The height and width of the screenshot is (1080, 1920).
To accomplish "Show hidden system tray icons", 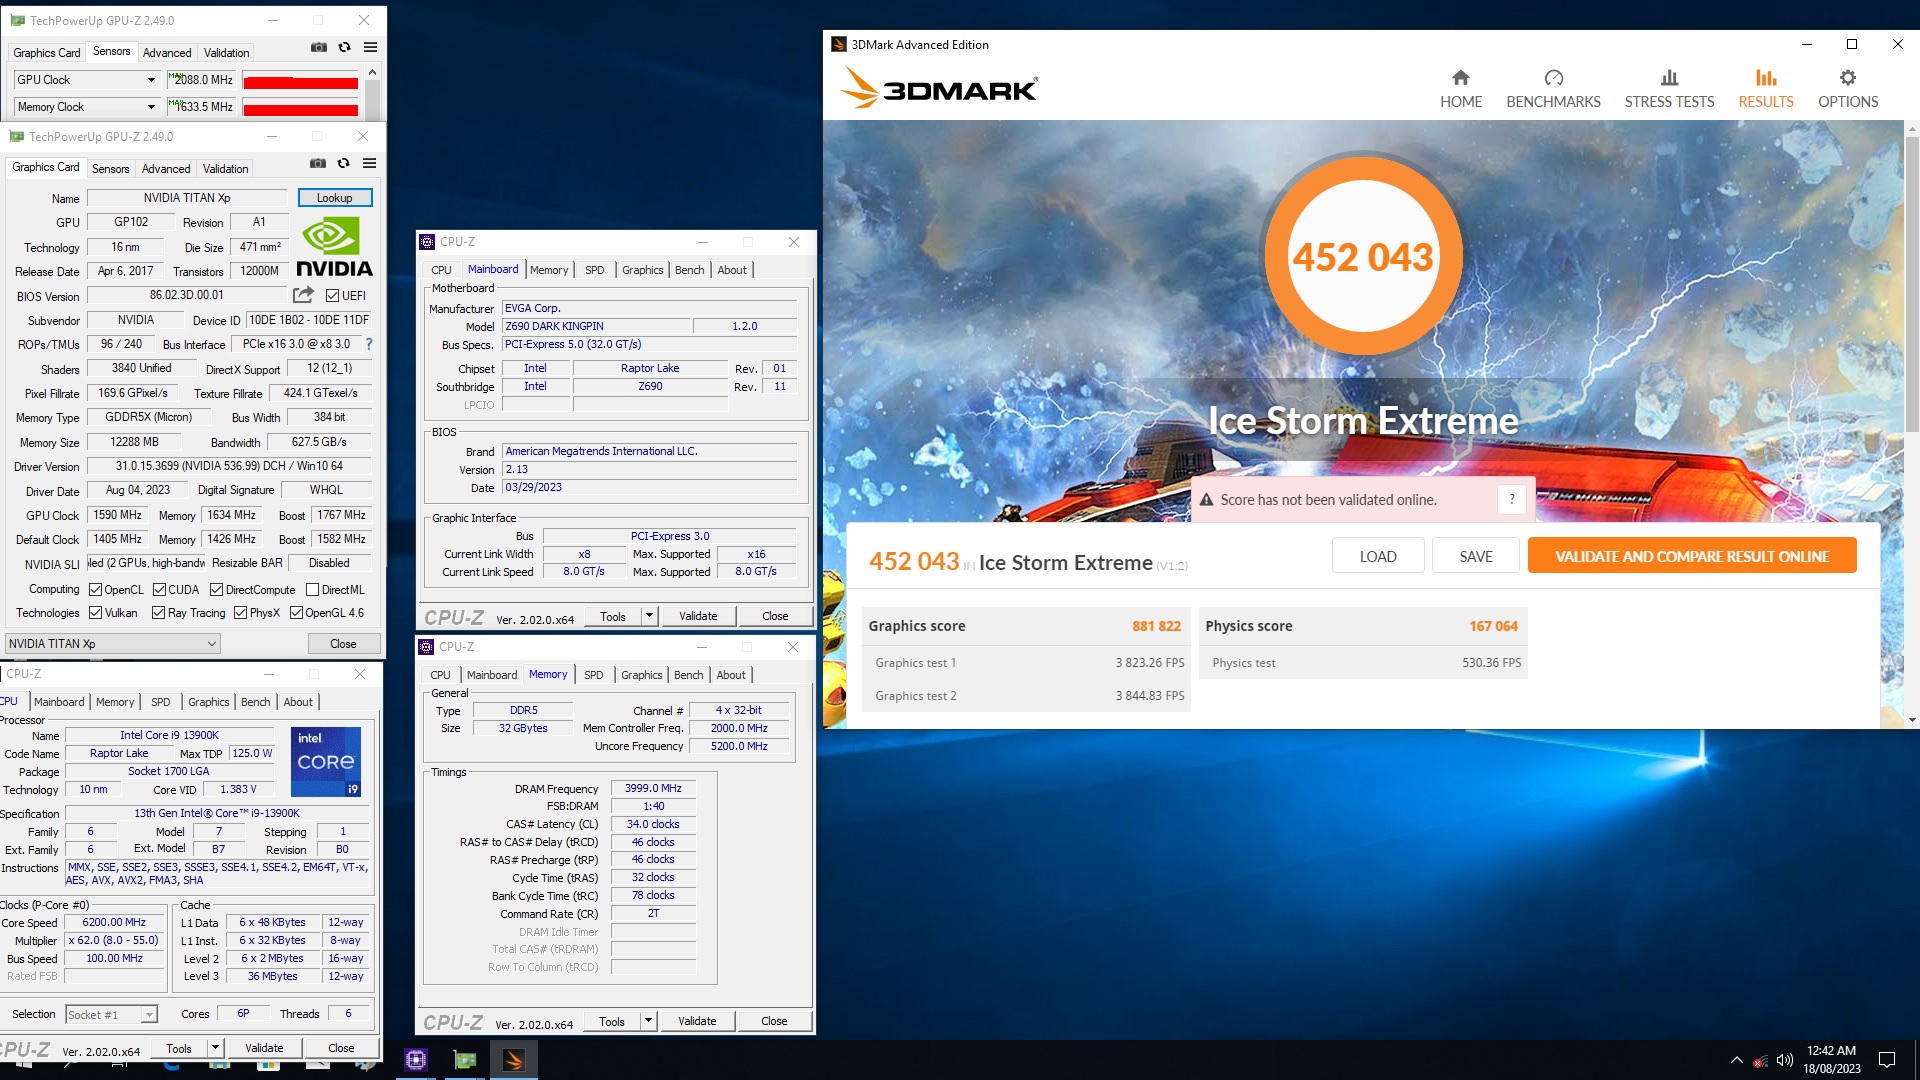I will pyautogui.click(x=1736, y=1060).
